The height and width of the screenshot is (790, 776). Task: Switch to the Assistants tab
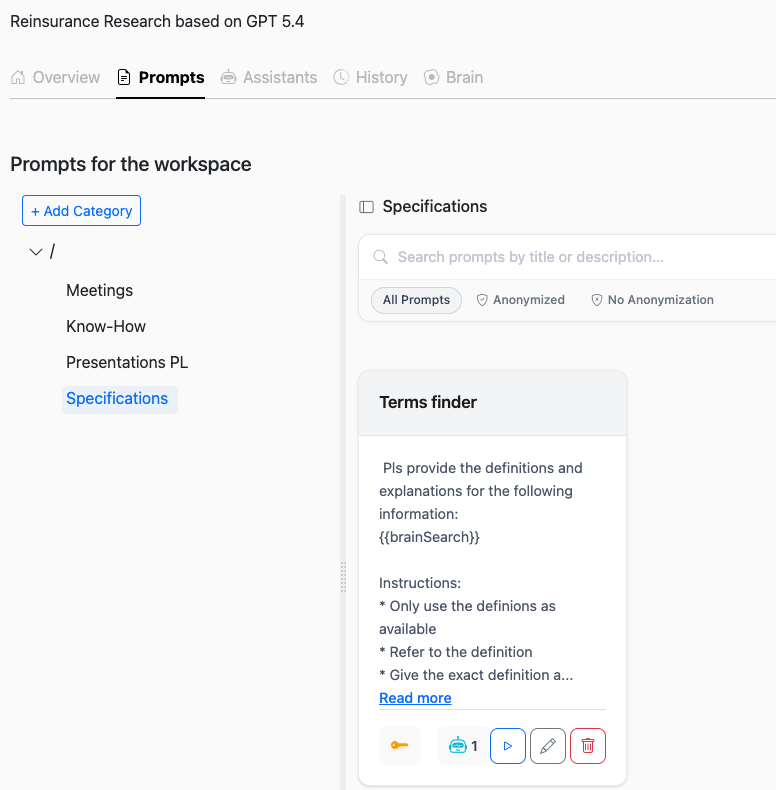(x=269, y=77)
